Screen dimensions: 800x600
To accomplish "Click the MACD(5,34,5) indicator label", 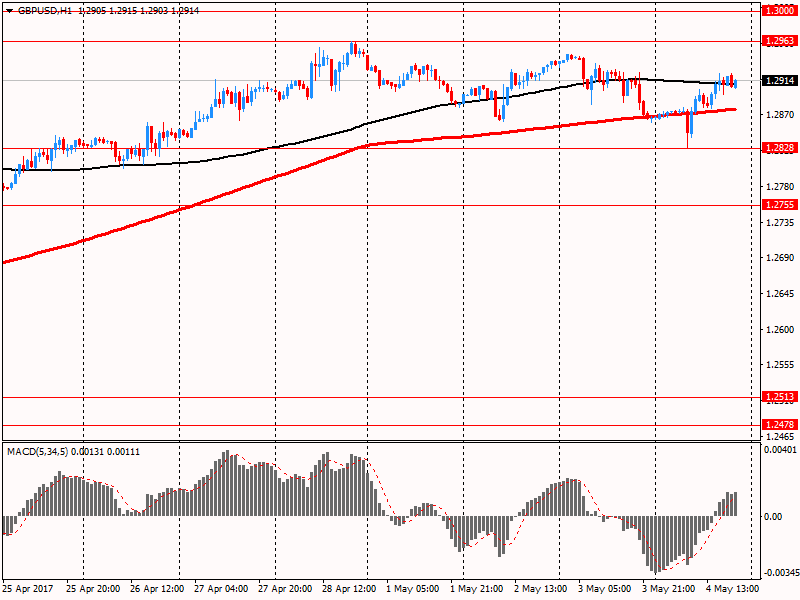I will tap(38, 452).
